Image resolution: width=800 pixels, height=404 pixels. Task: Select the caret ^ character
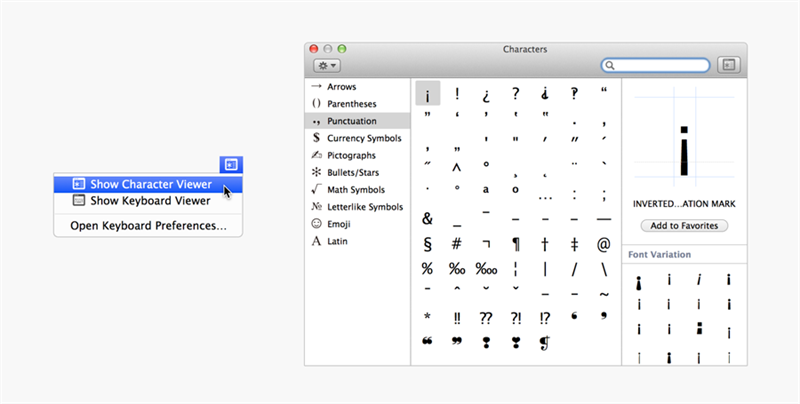(x=457, y=167)
